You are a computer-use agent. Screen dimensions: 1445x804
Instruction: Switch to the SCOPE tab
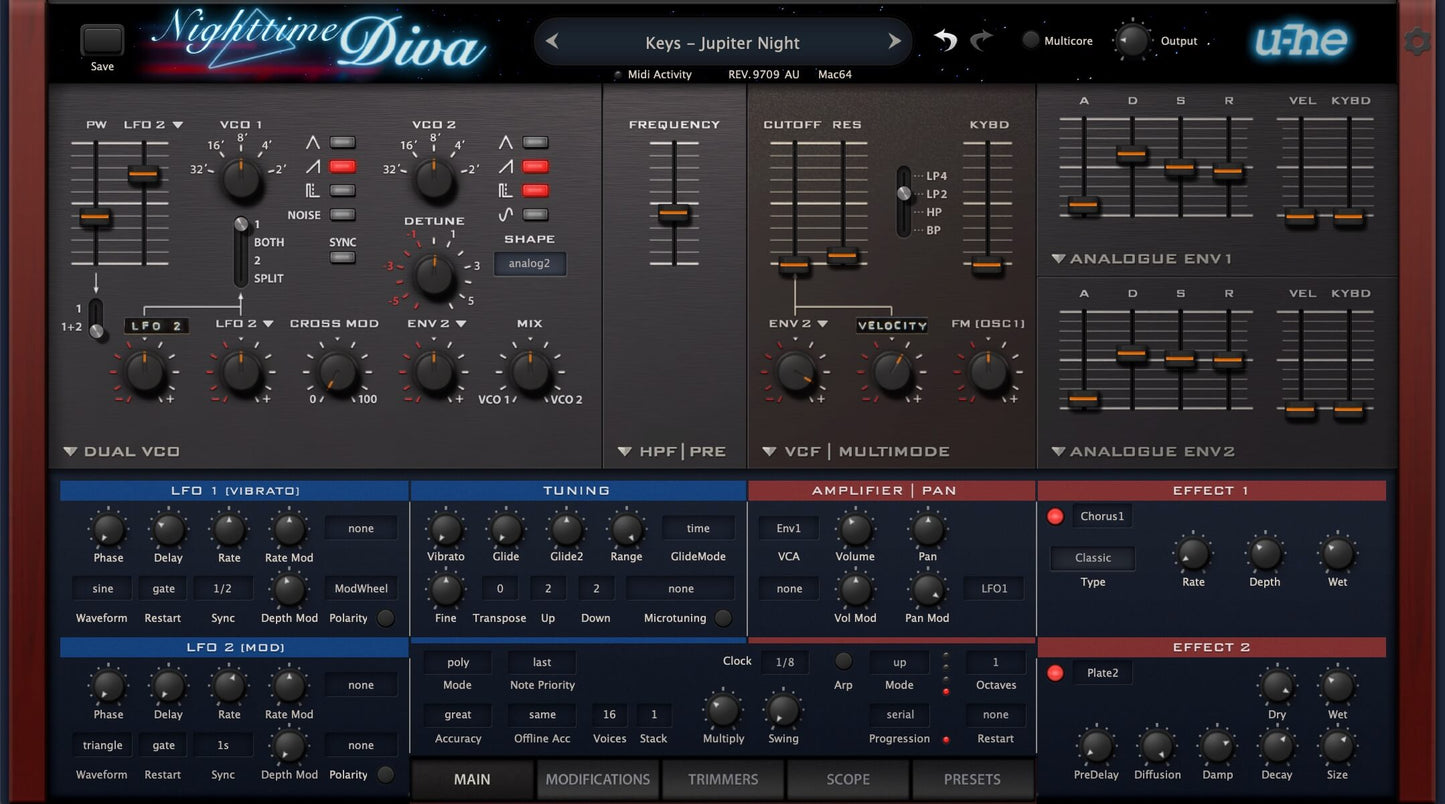point(848,780)
